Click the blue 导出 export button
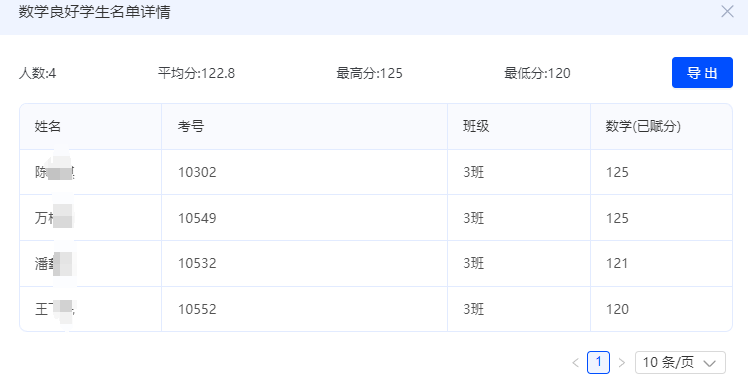 tap(702, 73)
